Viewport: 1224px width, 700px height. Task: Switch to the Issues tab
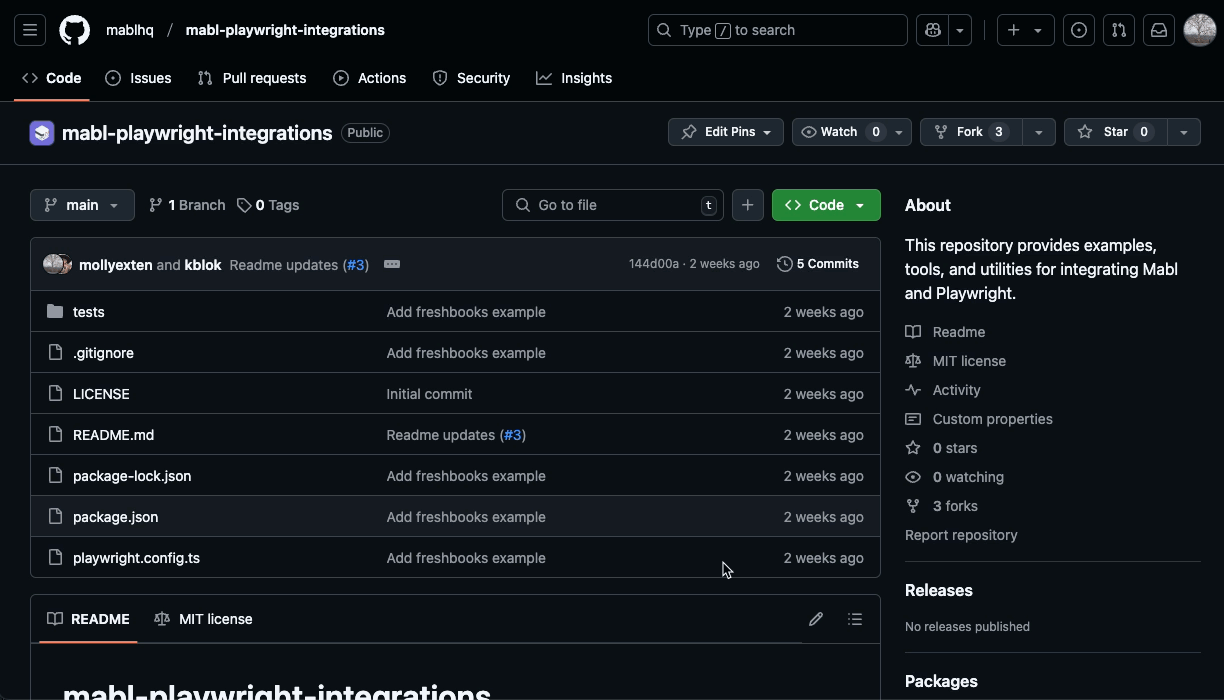point(138,78)
